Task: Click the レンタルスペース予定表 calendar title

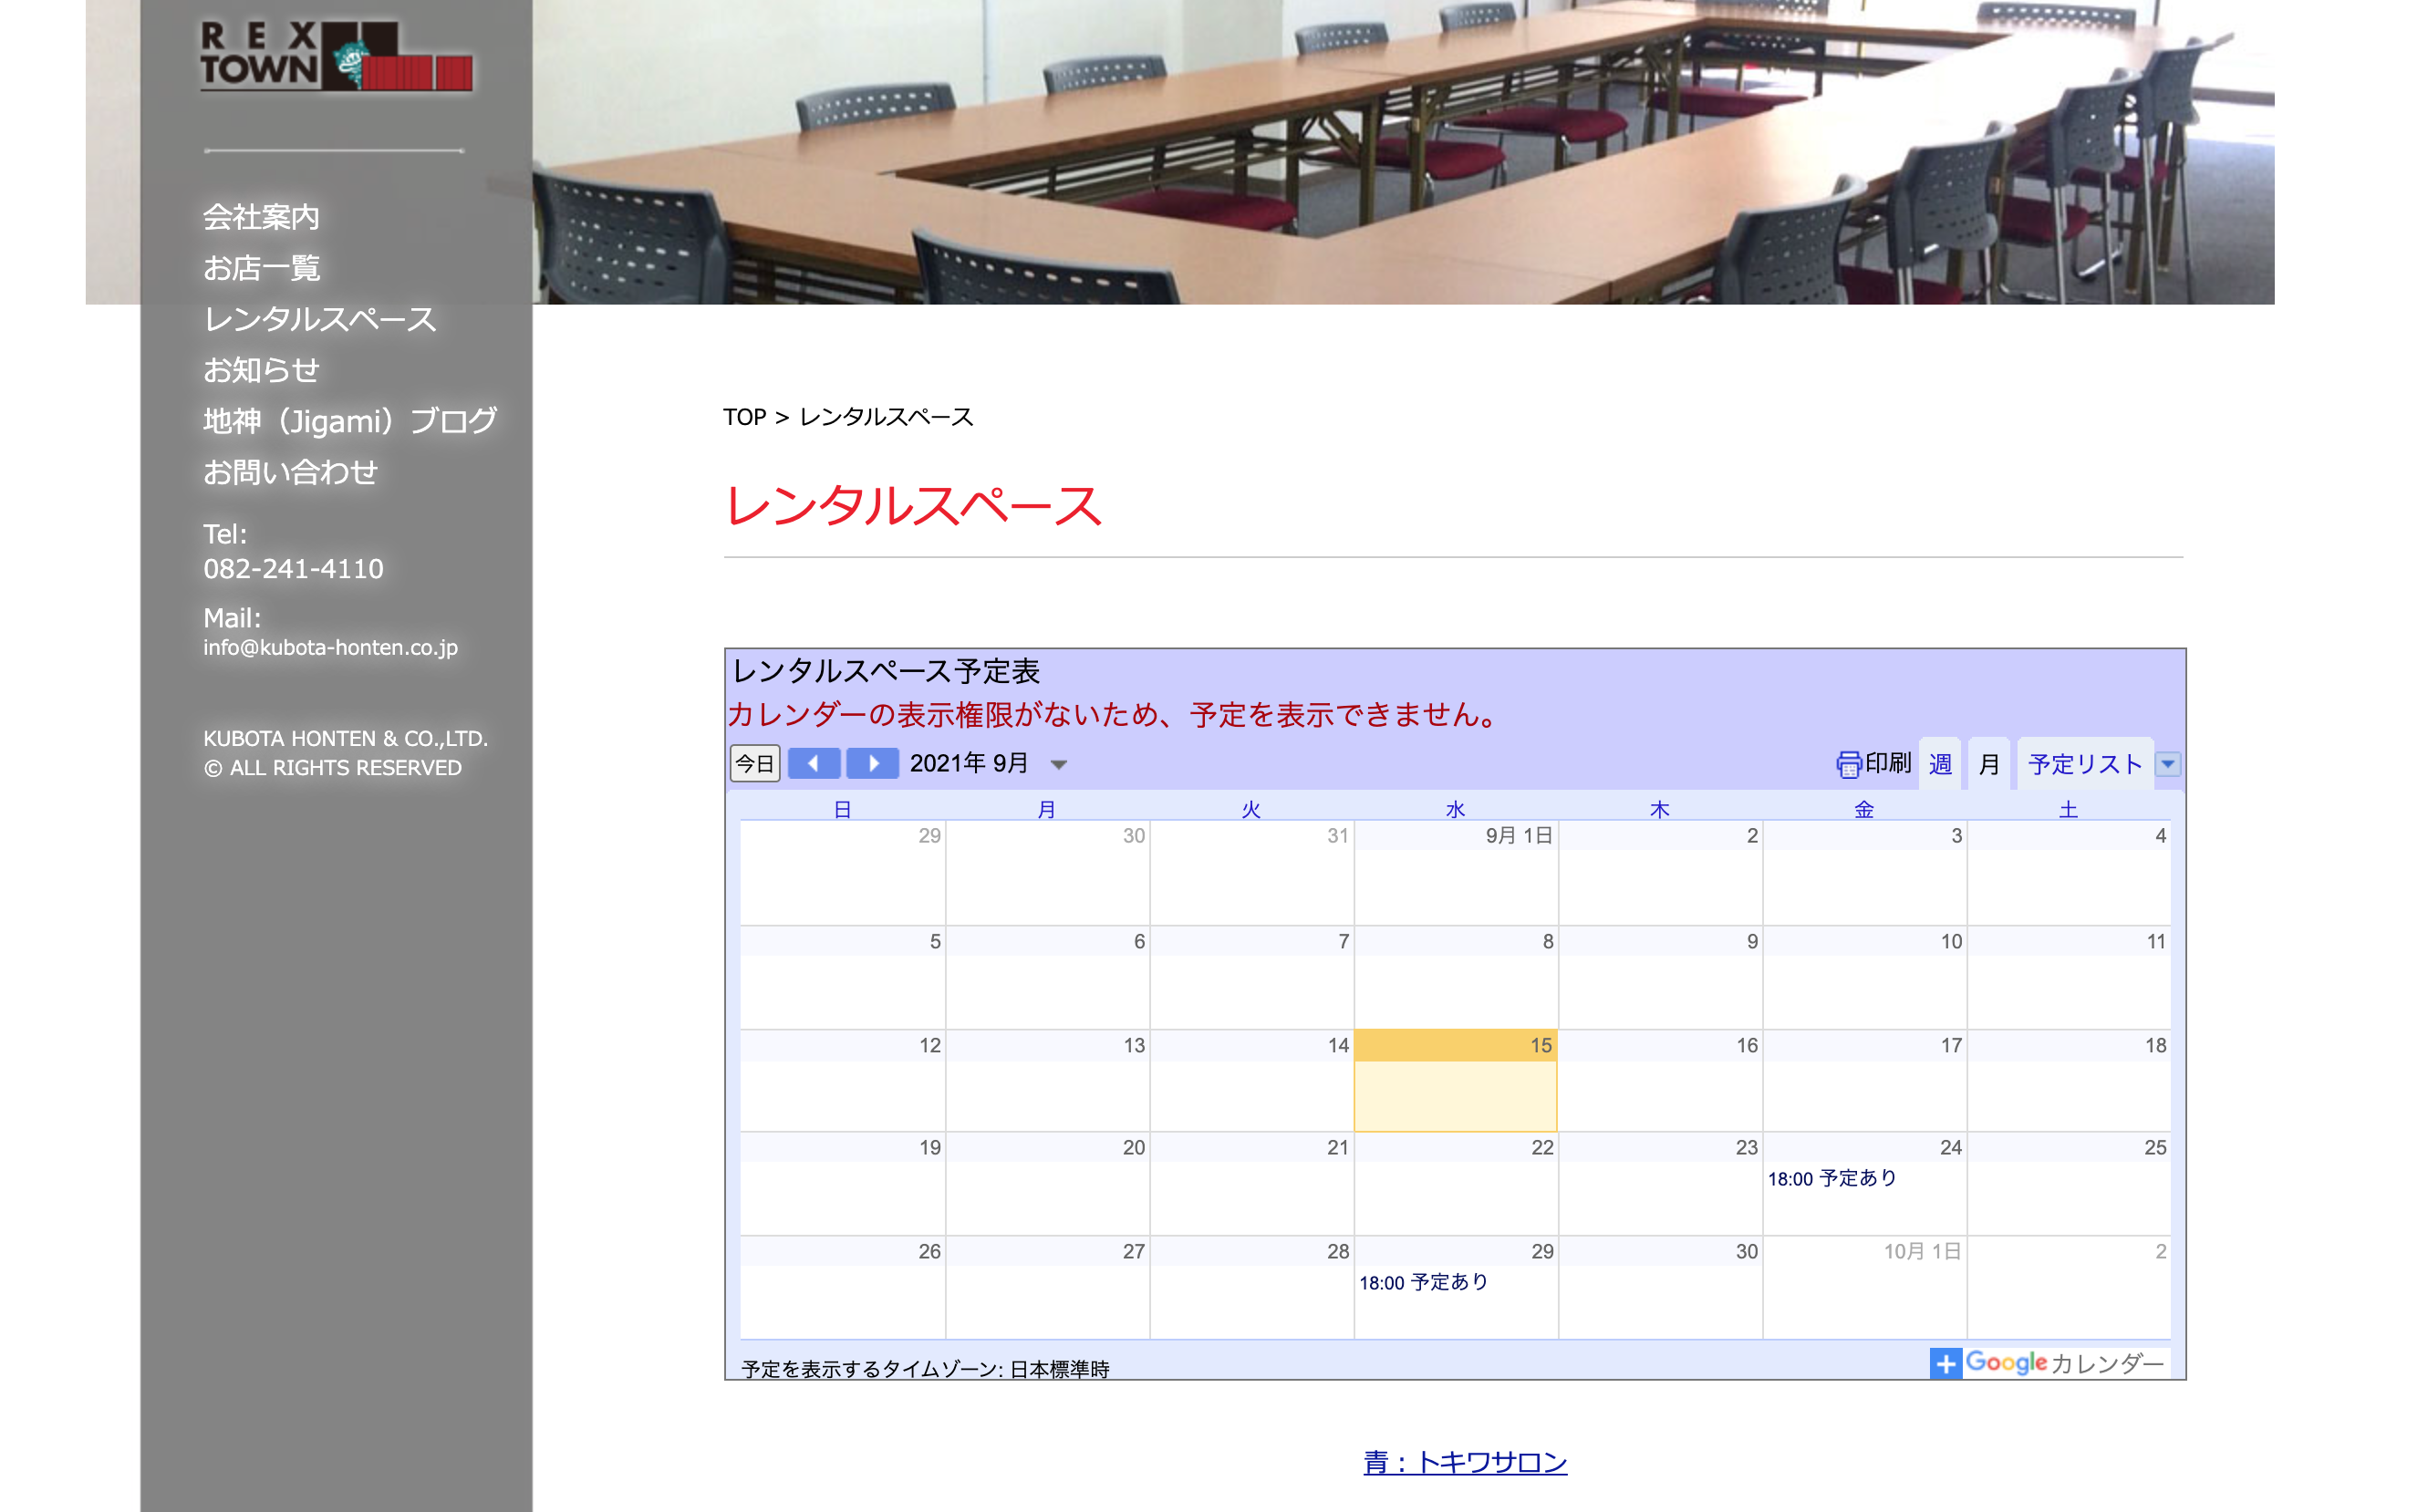Action: [x=886, y=671]
